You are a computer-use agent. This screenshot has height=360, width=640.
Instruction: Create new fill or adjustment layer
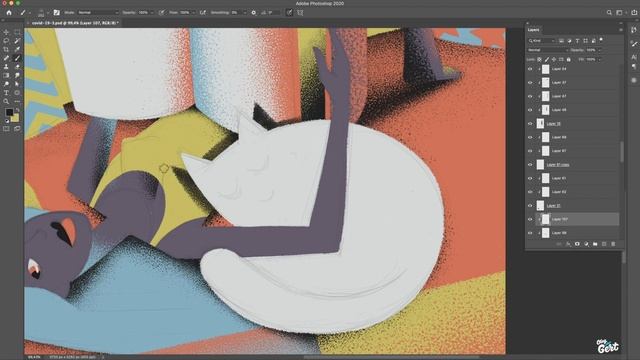tap(586, 244)
